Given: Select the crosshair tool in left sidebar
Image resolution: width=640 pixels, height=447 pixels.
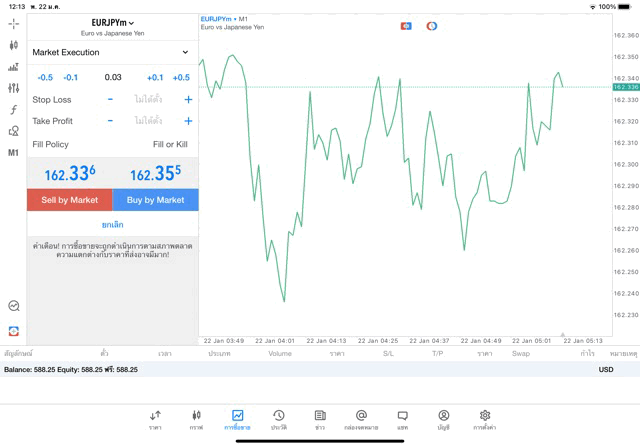Looking at the screenshot, I should click(13, 23).
